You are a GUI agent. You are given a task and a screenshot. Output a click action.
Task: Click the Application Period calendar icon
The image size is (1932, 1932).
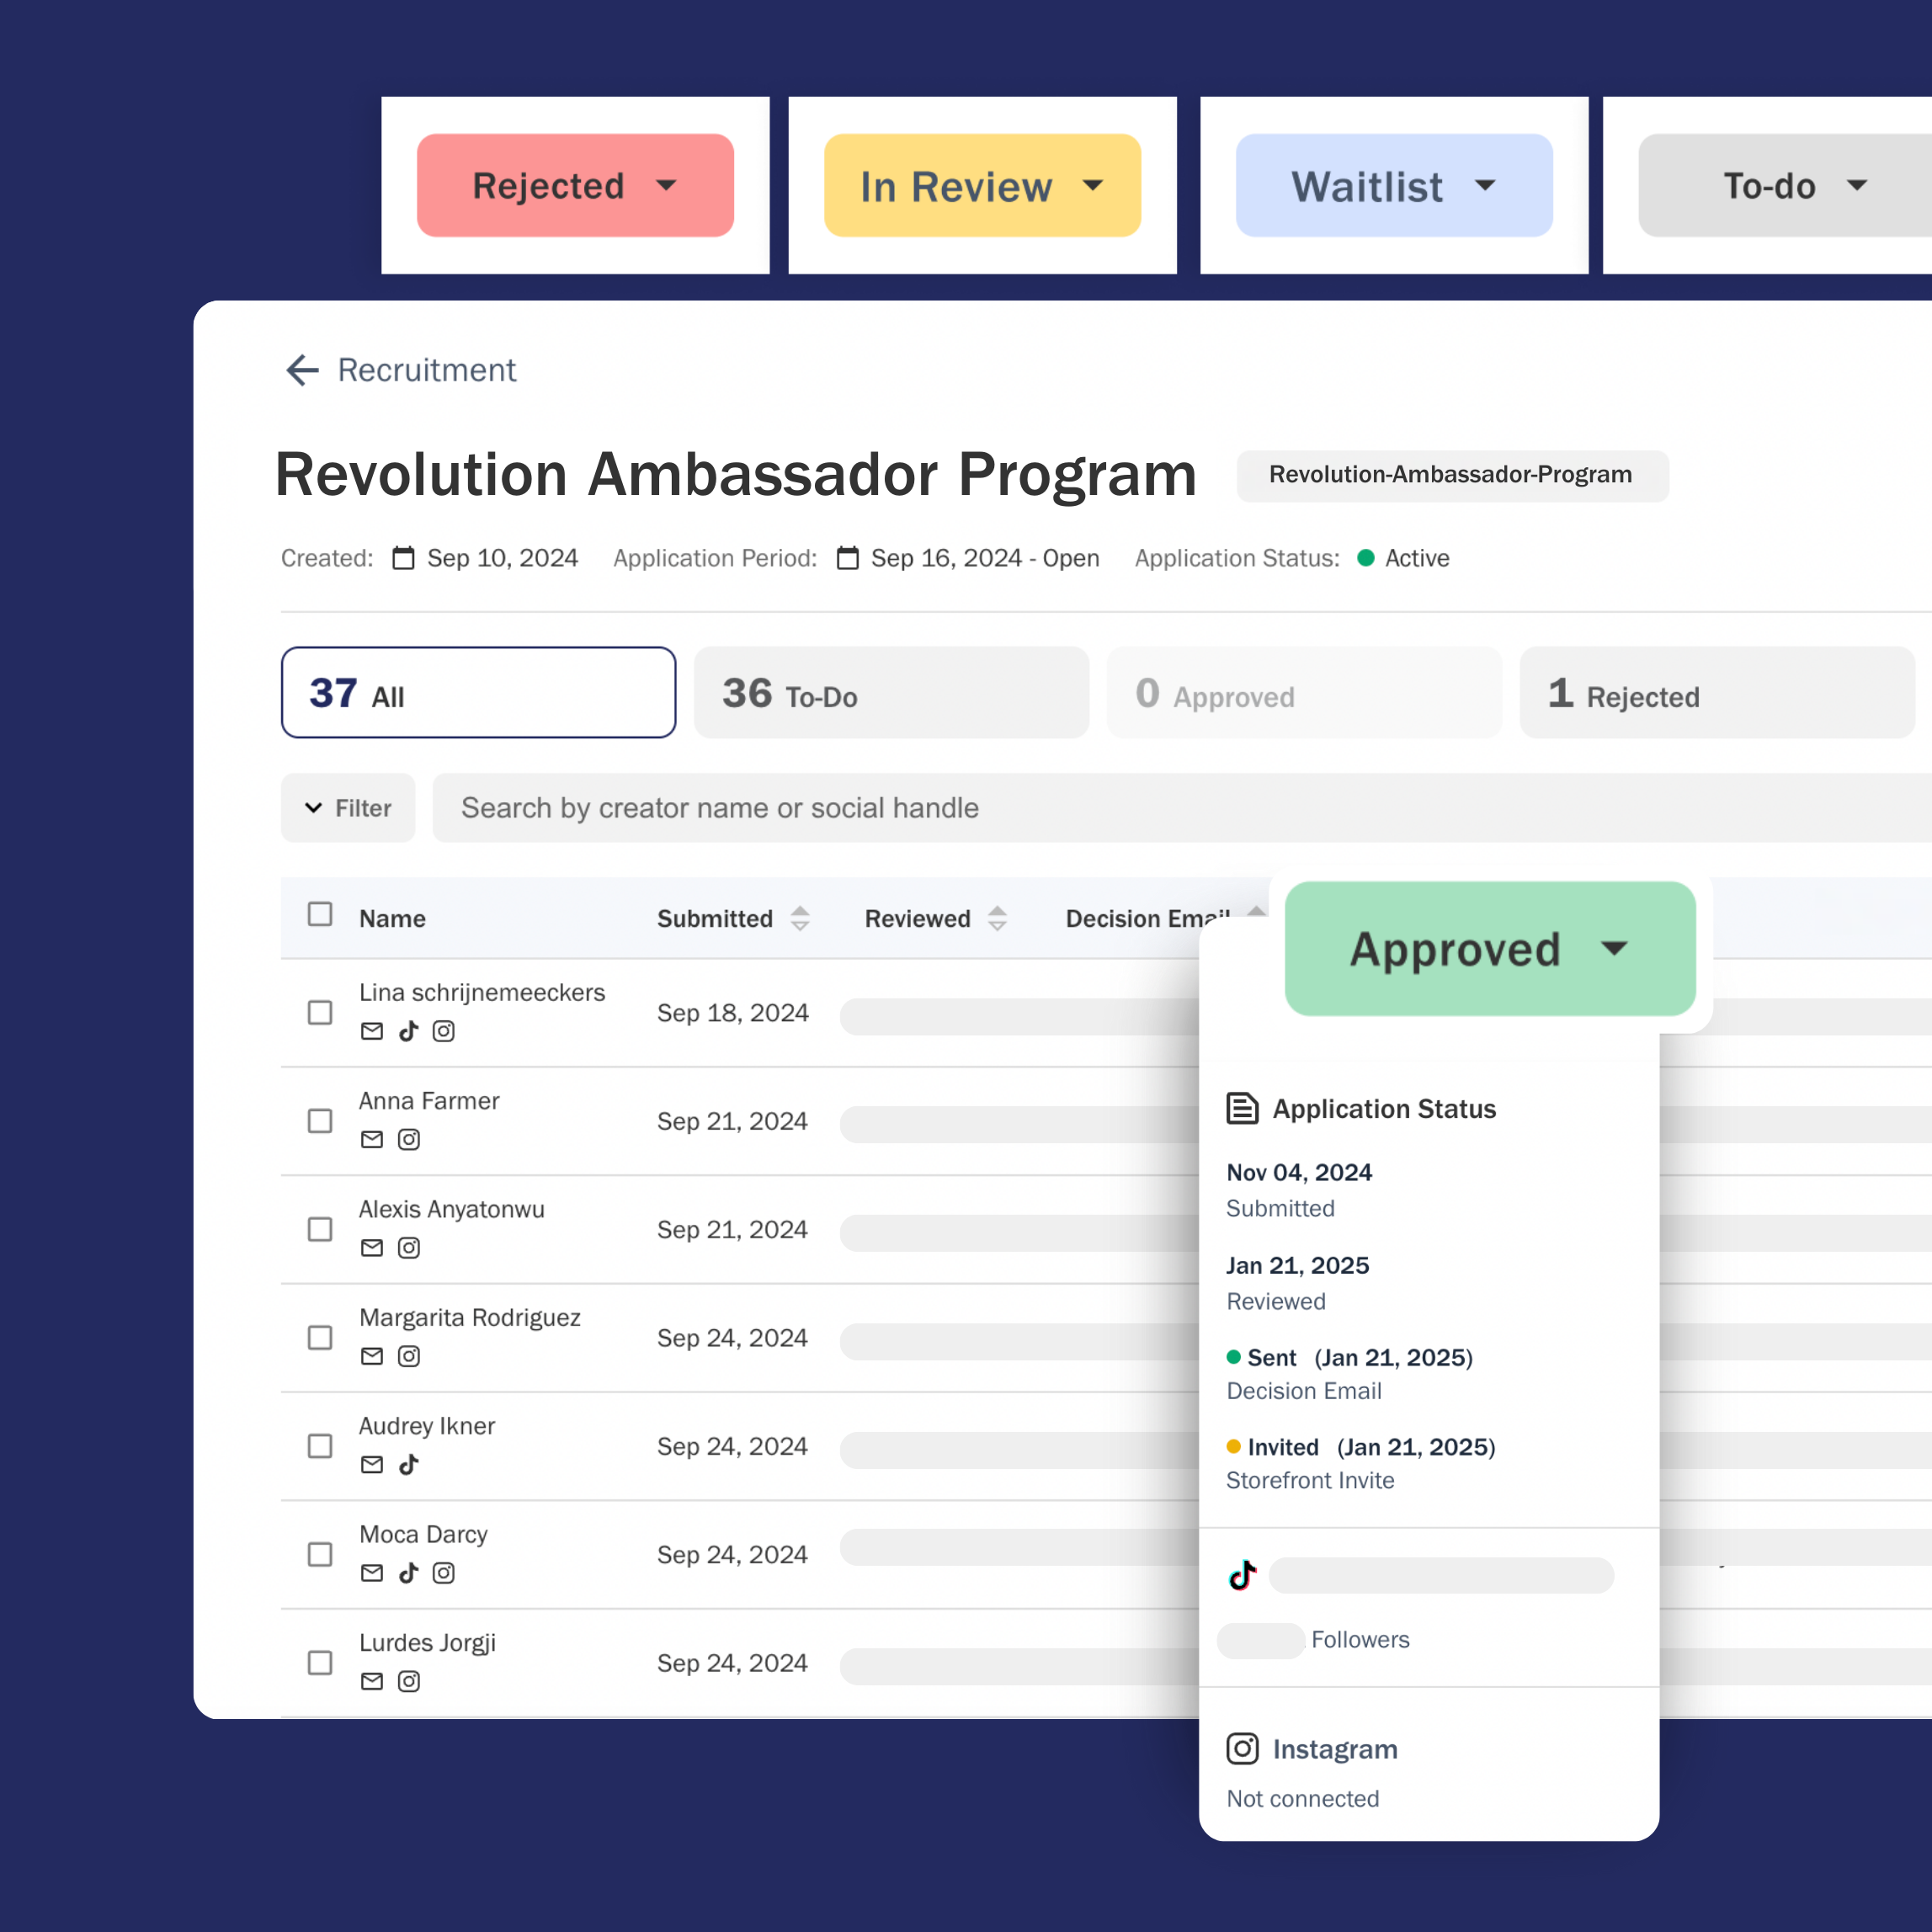[847, 558]
